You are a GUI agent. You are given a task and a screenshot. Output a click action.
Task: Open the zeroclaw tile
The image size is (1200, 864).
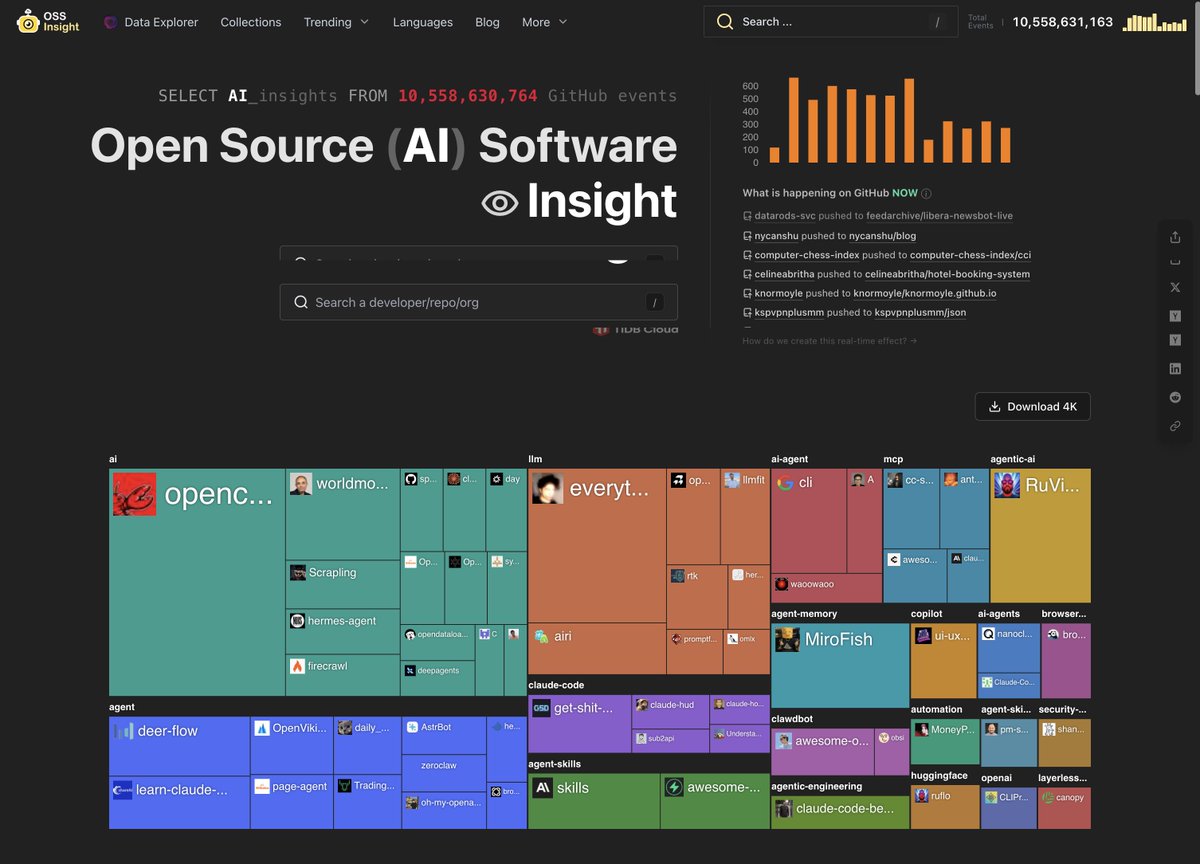click(x=444, y=773)
